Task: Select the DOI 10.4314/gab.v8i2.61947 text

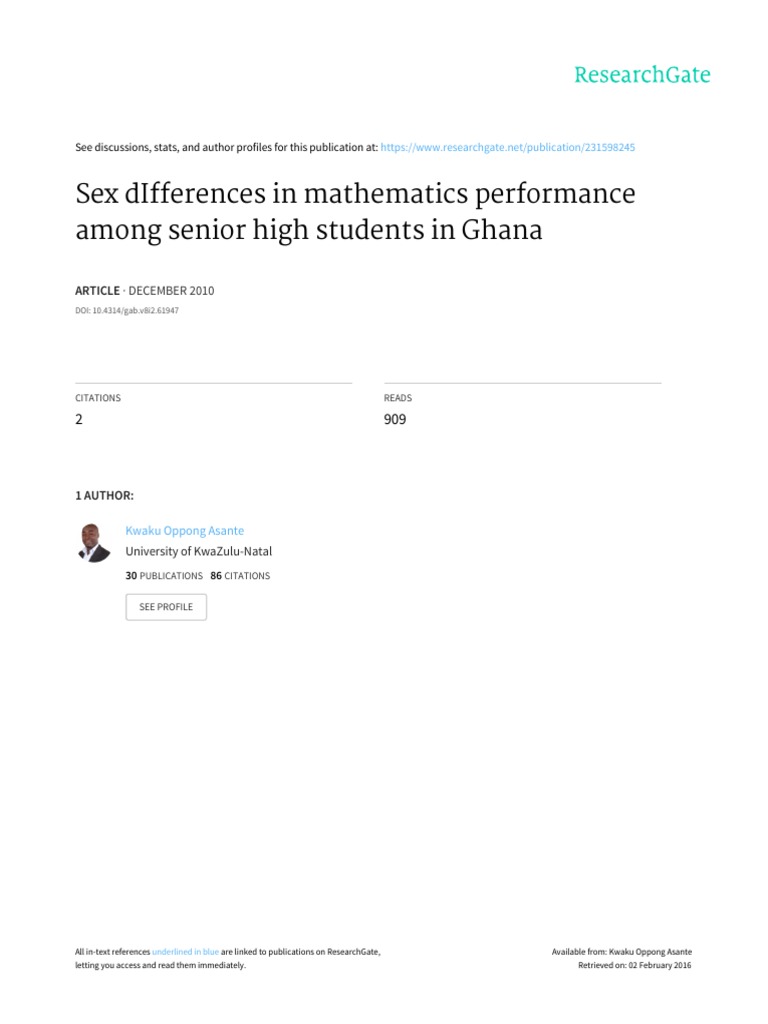Action: point(127,311)
